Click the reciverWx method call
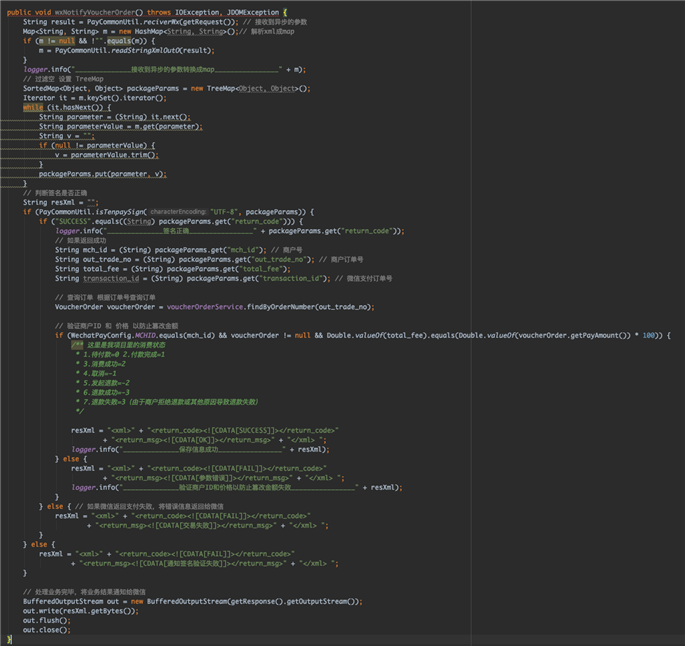The image size is (685, 646). click(161, 22)
